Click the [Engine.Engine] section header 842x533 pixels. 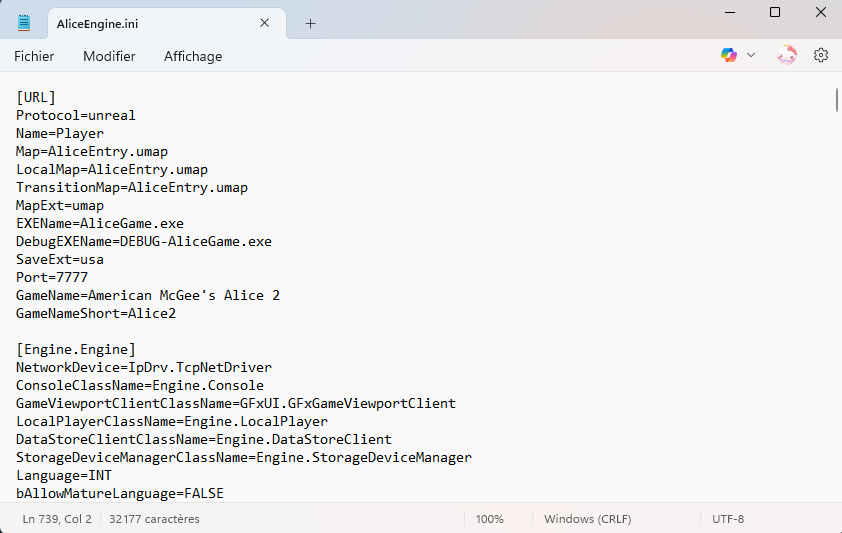tap(76, 349)
